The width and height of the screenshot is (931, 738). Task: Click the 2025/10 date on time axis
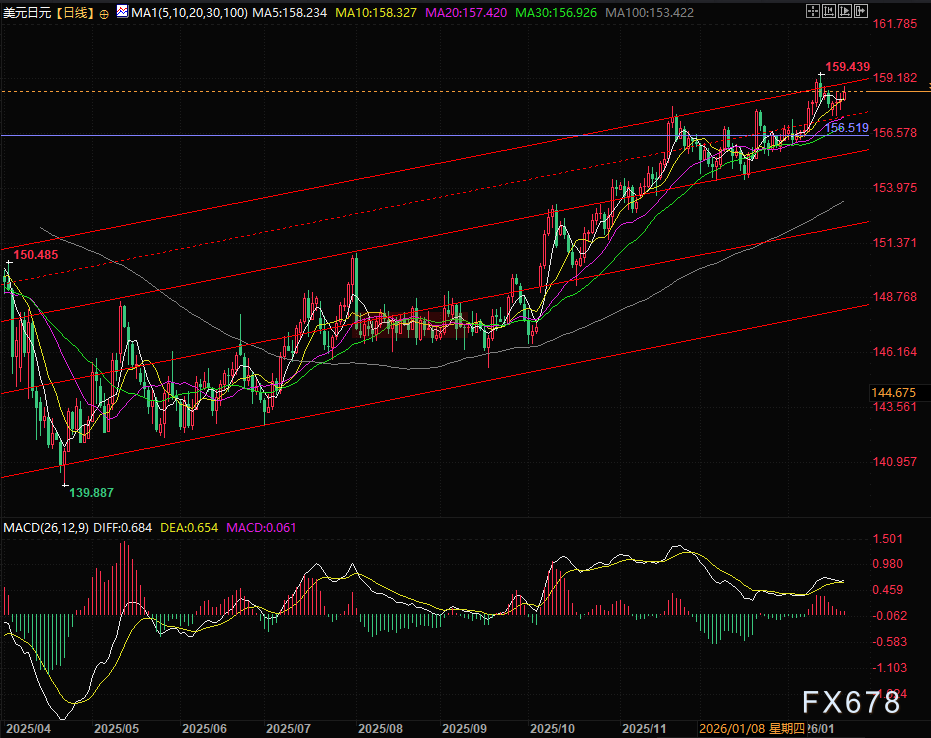(552, 730)
